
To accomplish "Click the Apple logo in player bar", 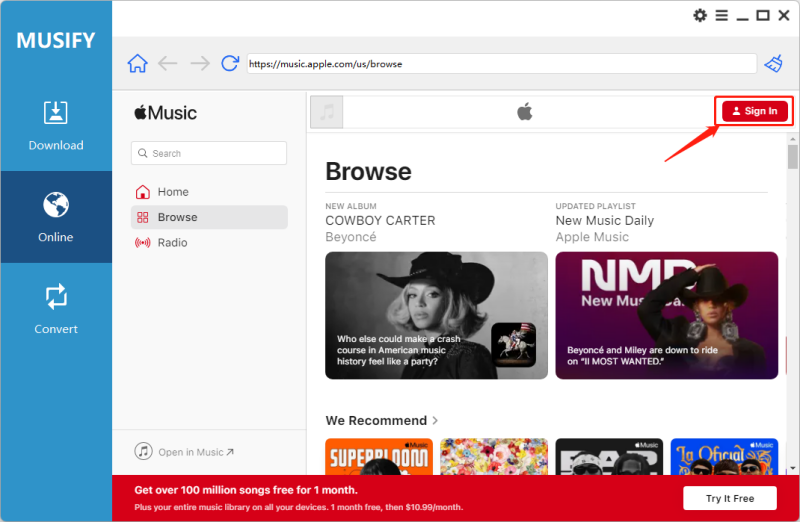I will tap(524, 111).
